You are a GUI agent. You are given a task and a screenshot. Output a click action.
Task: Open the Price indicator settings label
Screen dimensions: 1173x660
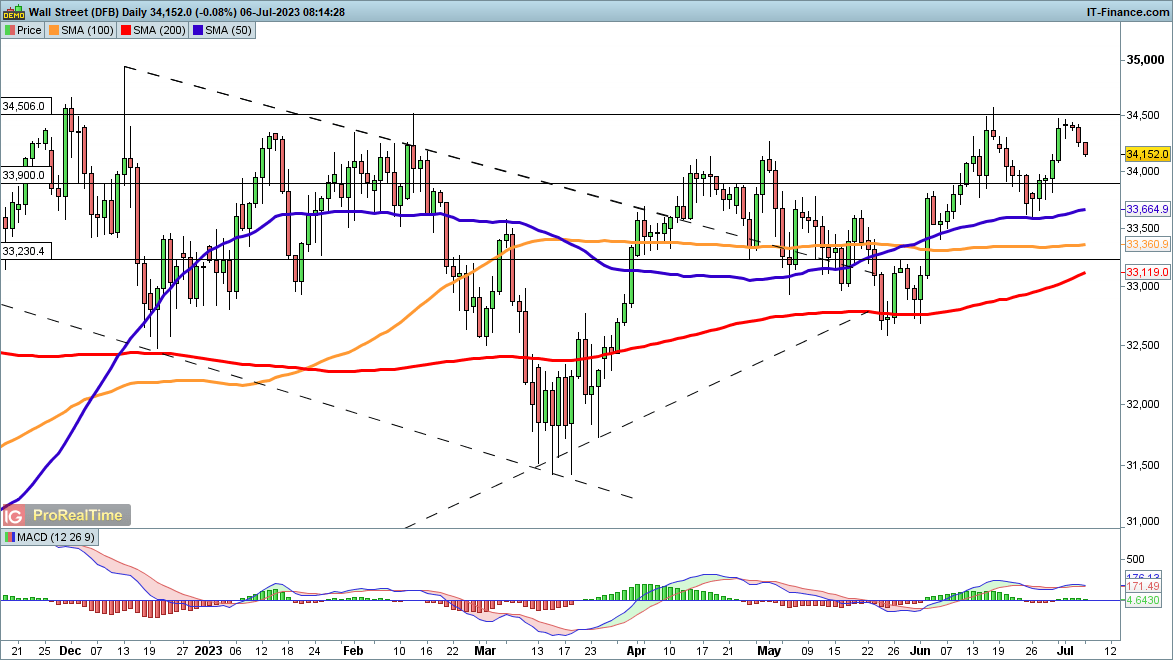pyautogui.click(x=29, y=30)
